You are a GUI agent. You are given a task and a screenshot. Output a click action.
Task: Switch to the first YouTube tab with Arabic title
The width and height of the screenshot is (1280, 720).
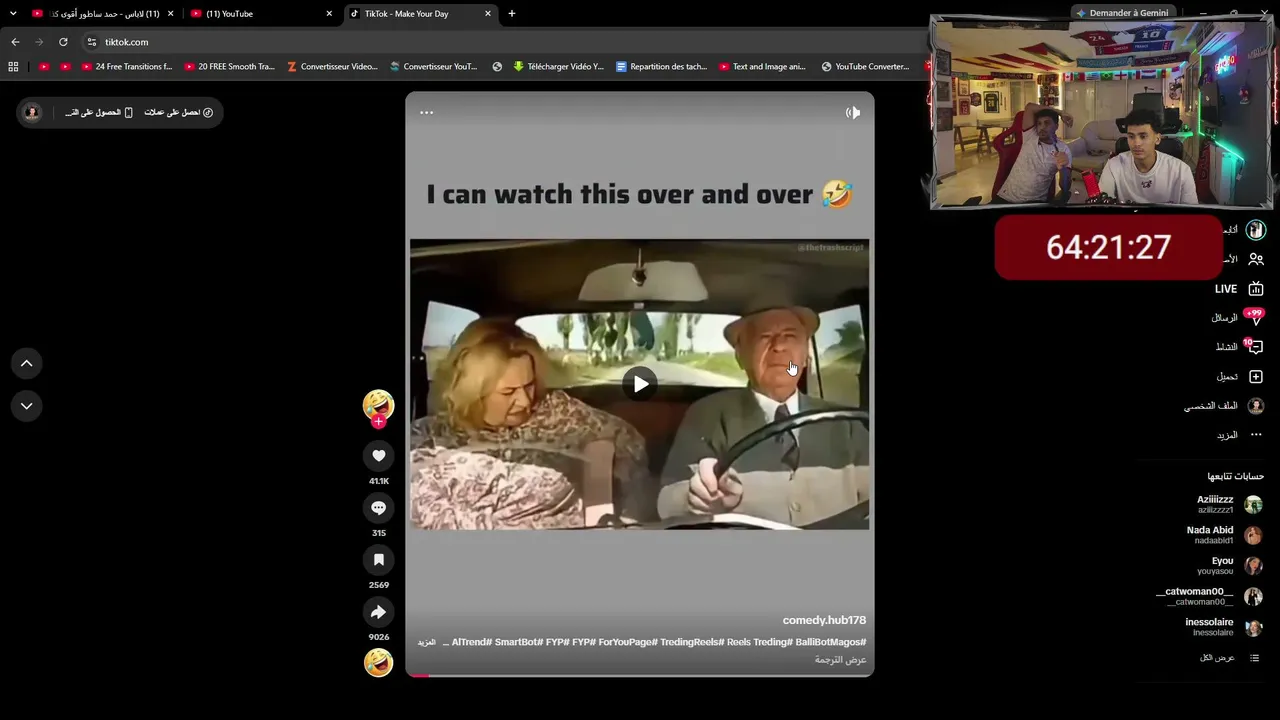tap(103, 14)
